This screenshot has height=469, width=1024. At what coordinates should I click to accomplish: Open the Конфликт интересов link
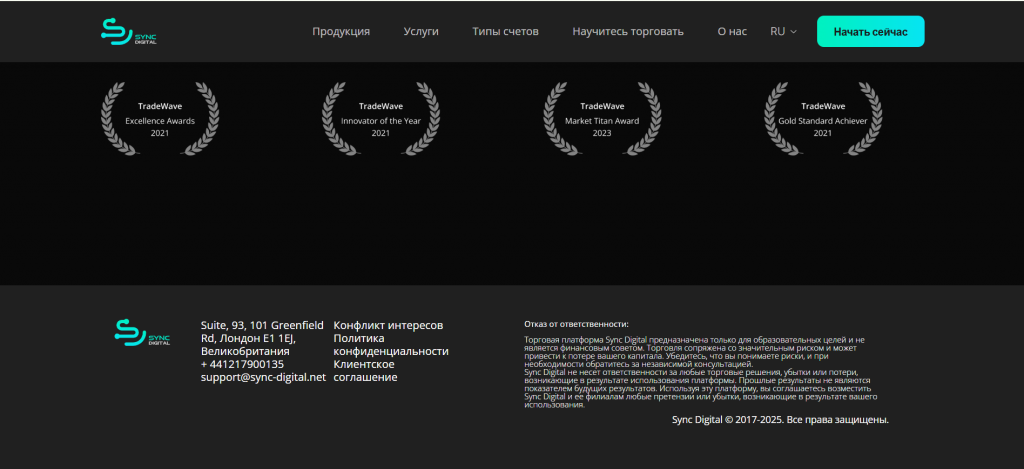[x=388, y=326]
